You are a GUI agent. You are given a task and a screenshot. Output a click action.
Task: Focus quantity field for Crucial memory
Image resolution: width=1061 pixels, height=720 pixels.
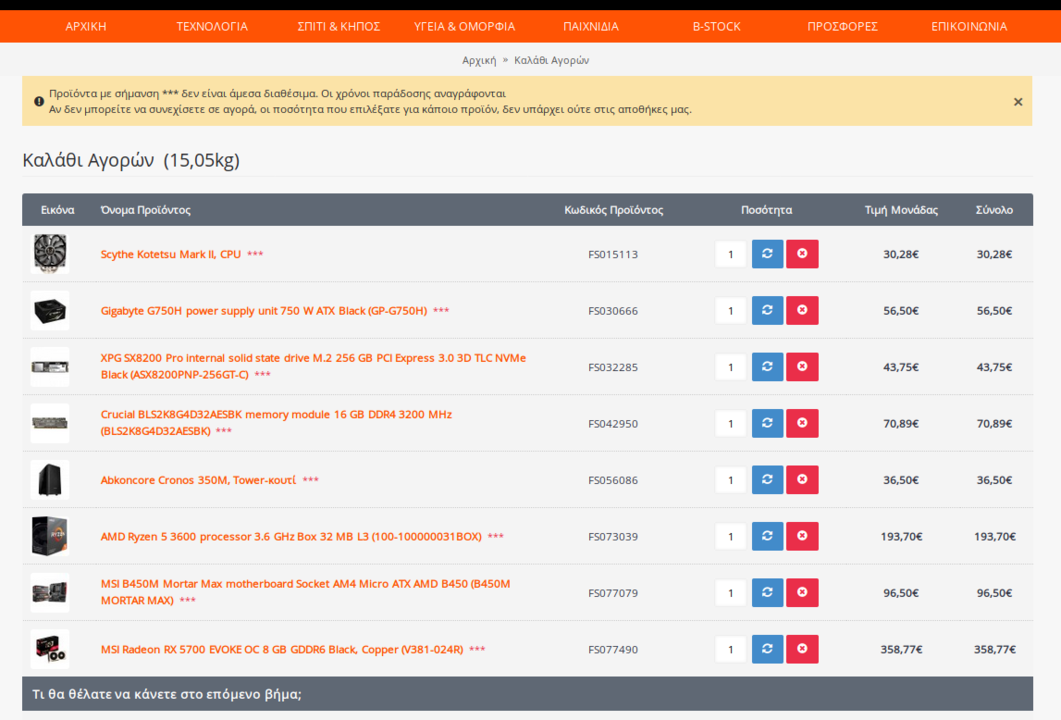click(730, 424)
